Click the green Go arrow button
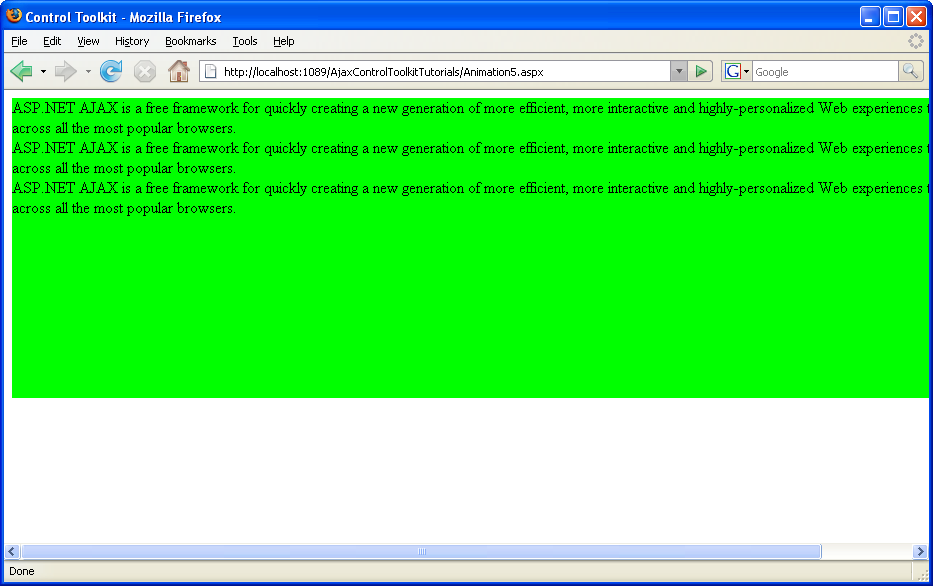The image size is (933, 586). tap(700, 71)
